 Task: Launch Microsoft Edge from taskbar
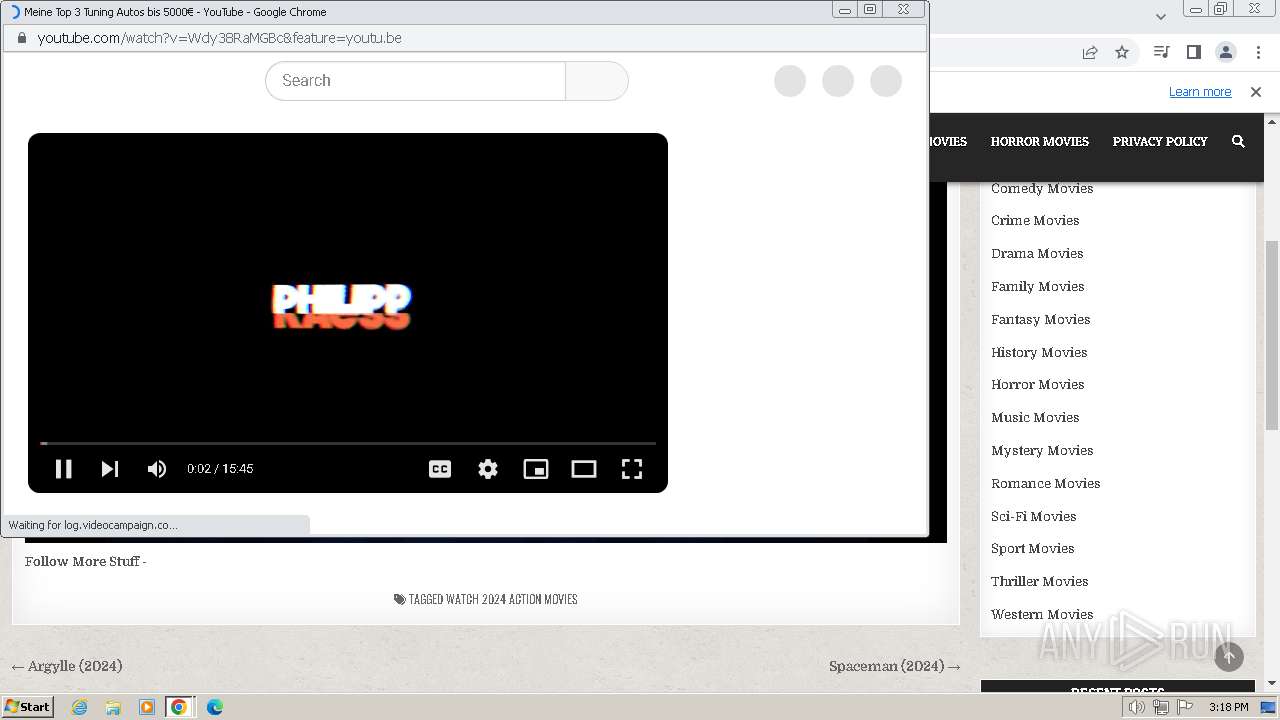click(214, 707)
